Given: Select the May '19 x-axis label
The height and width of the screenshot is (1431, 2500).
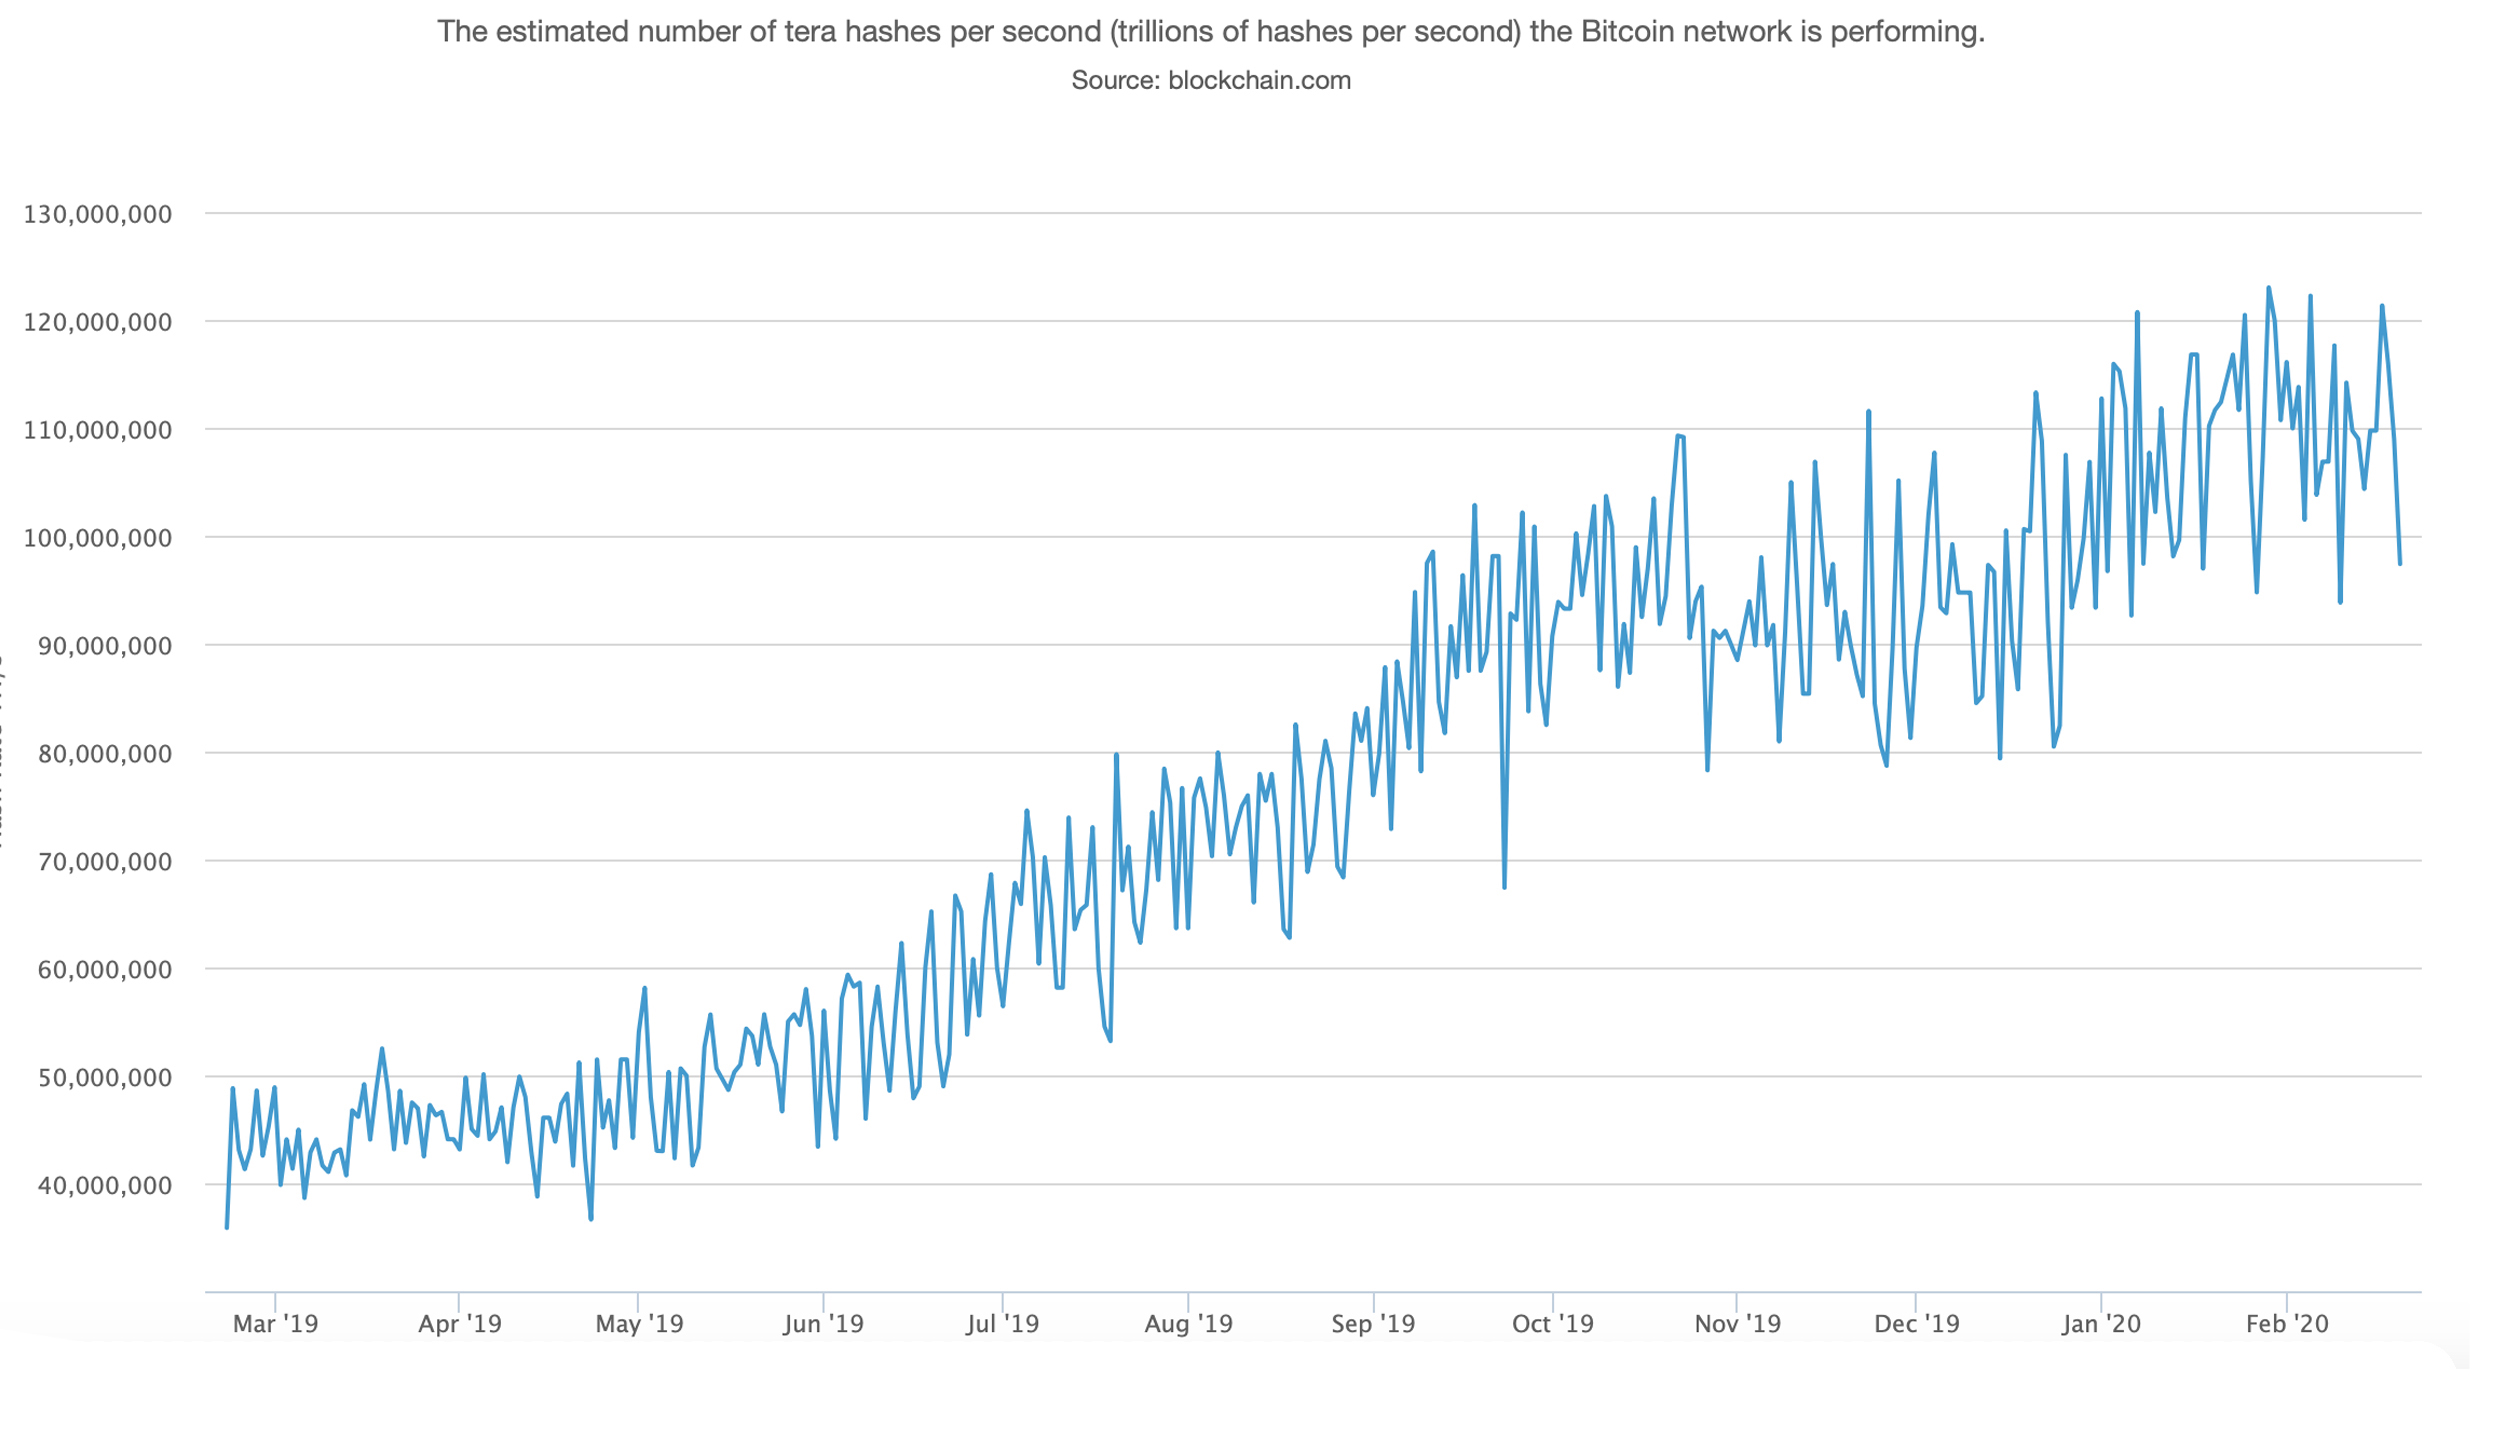Looking at the screenshot, I should pyautogui.click(x=639, y=1324).
